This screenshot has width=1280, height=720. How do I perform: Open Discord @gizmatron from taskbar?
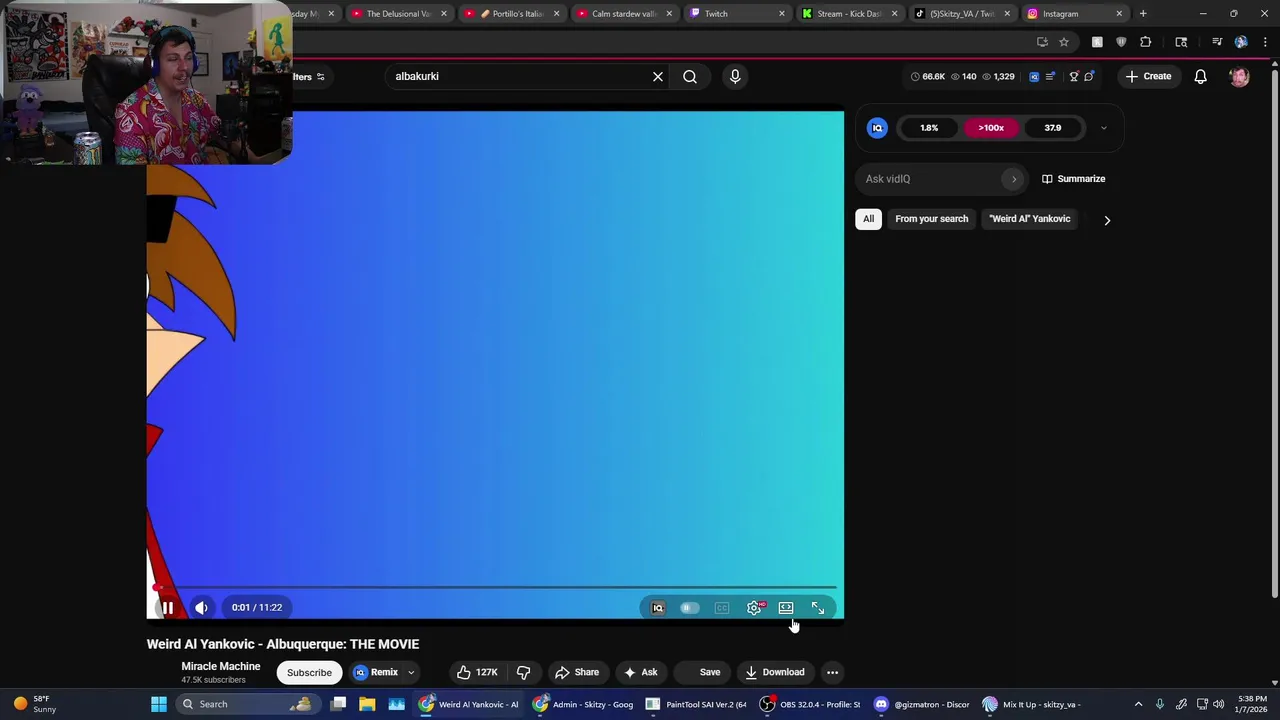923,704
